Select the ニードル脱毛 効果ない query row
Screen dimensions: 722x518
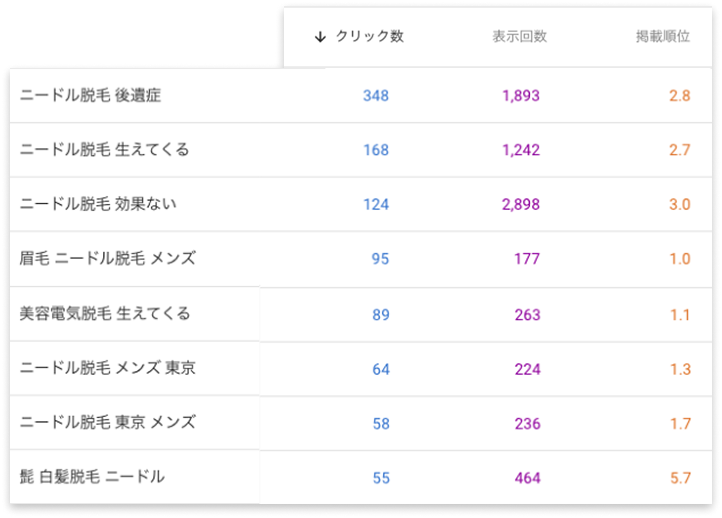coord(98,204)
